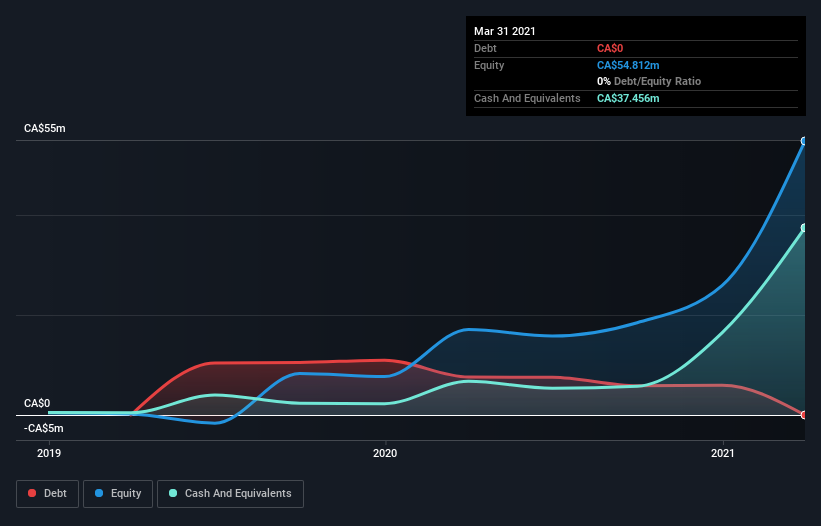Click the teal Cash data point marker

pos(804,228)
